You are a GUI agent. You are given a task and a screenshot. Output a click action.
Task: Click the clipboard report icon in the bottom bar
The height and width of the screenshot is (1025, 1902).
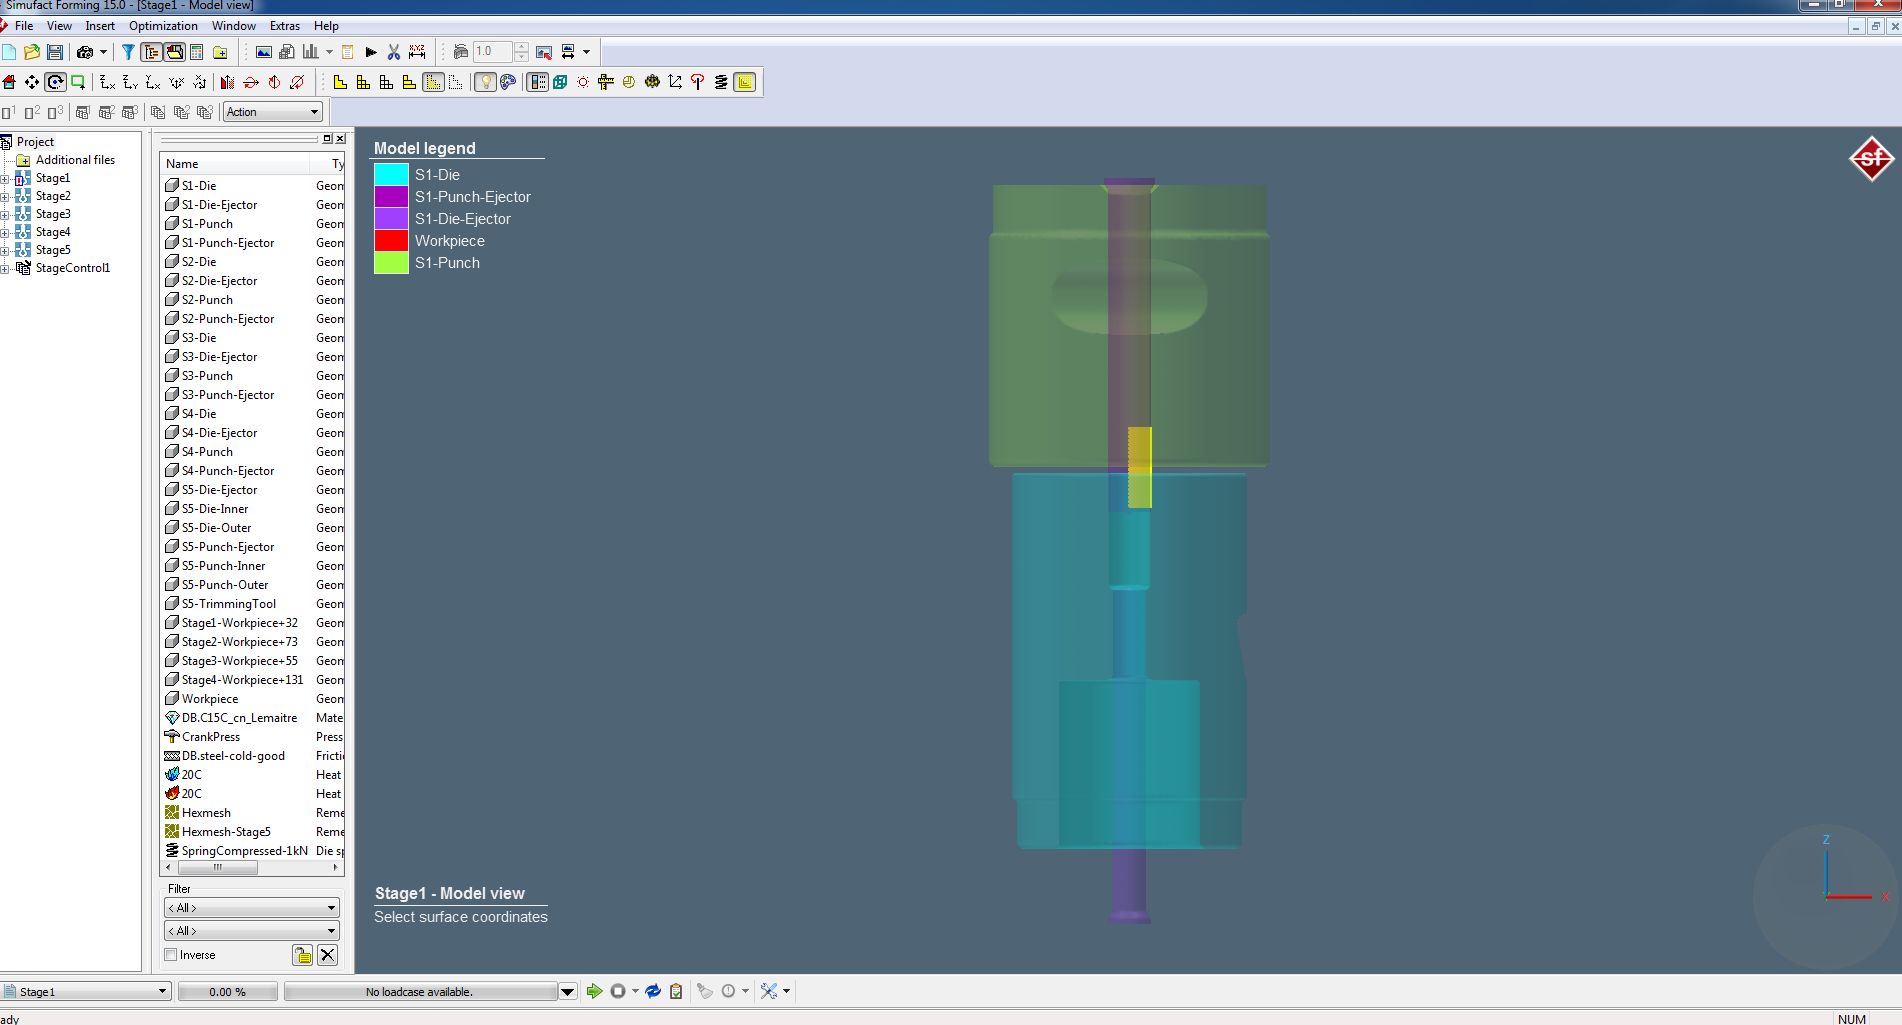tap(676, 991)
